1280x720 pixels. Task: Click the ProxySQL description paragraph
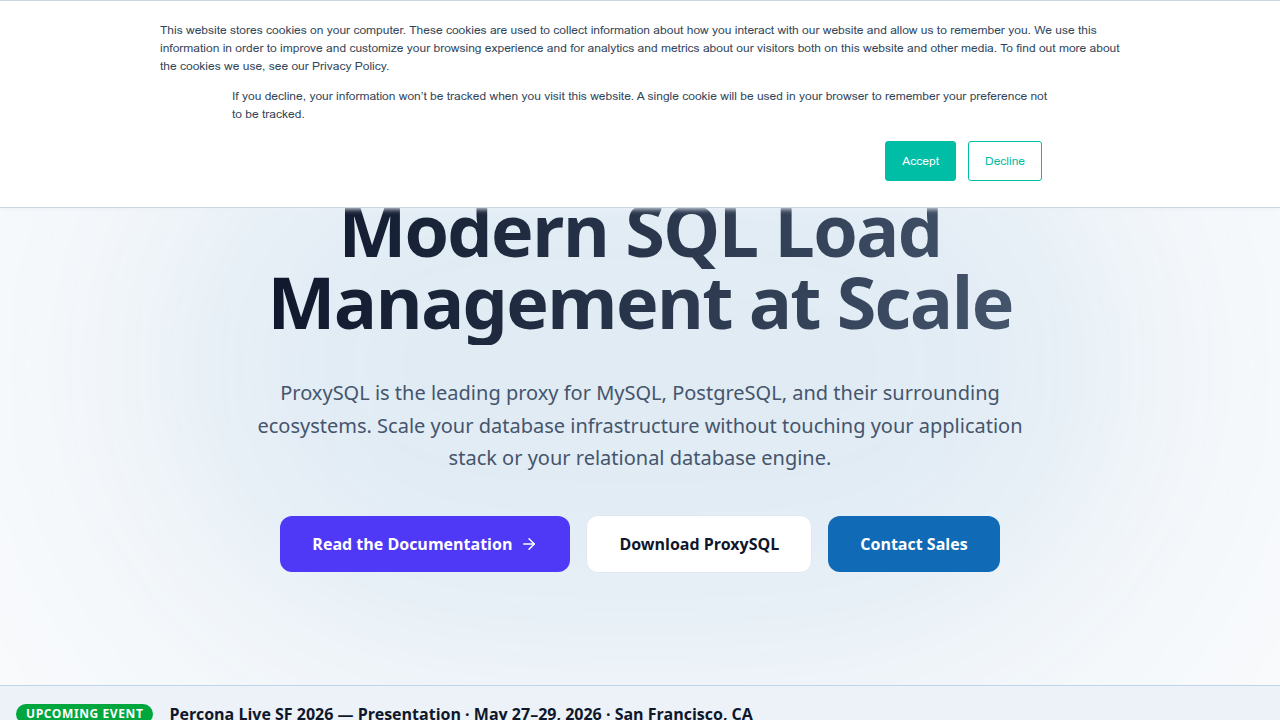[x=640, y=425]
